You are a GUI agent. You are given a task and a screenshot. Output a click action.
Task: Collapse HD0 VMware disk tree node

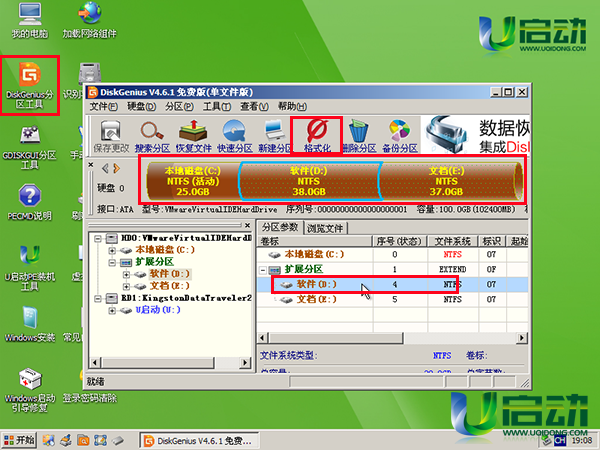(x=98, y=238)
